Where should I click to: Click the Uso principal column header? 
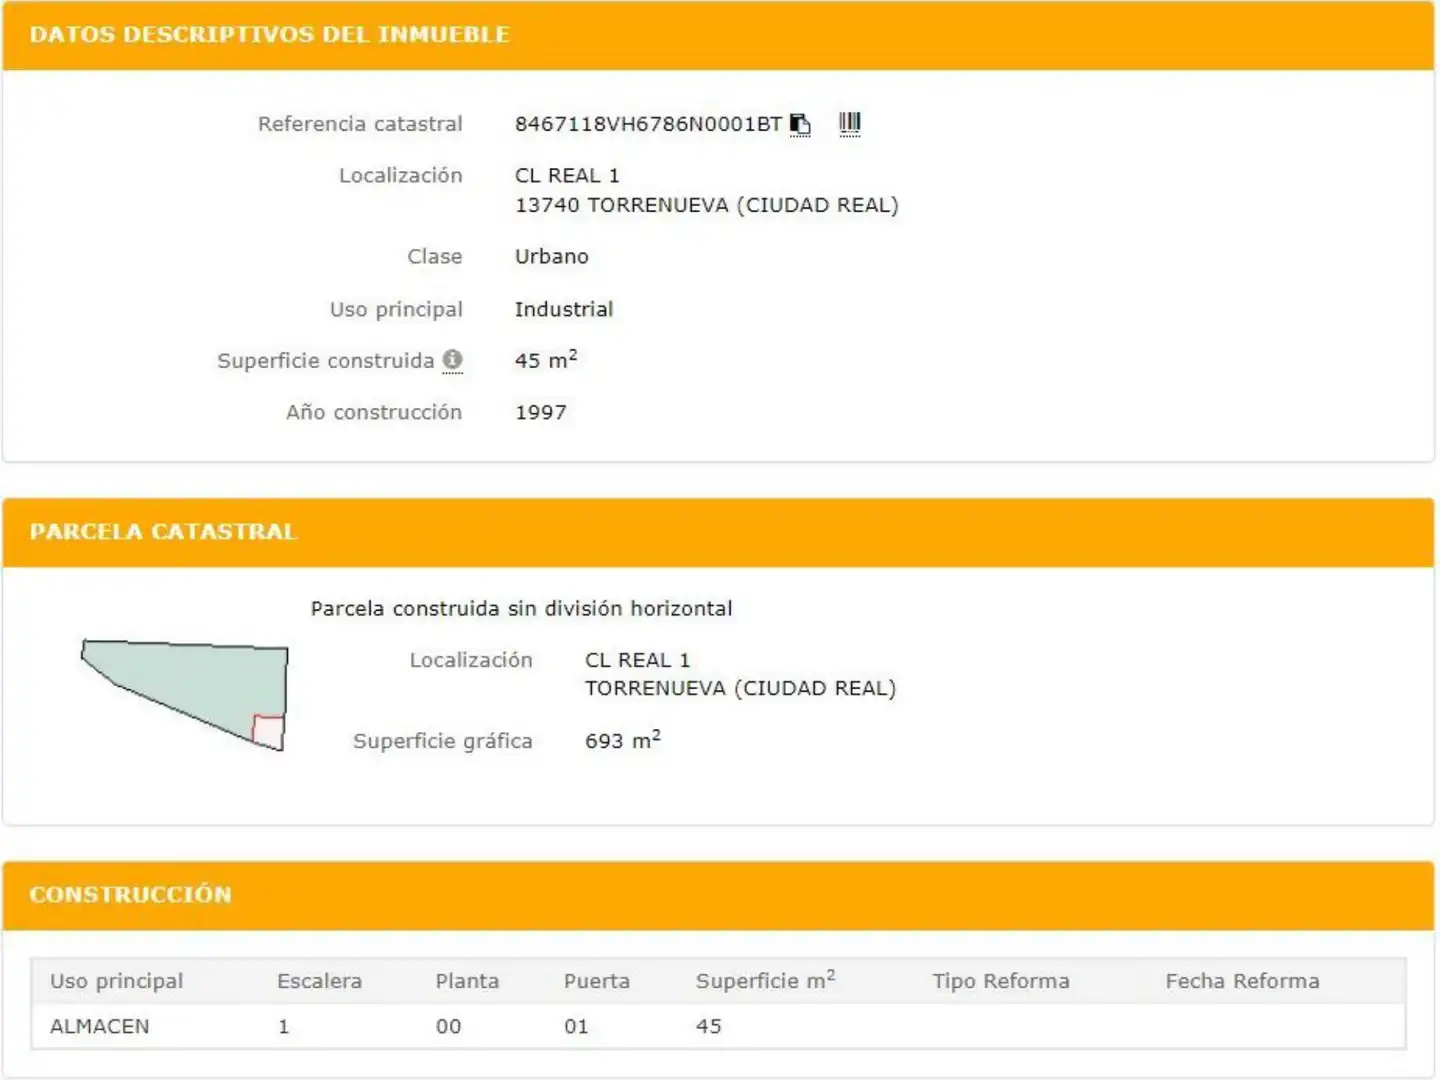pos(117,981)
